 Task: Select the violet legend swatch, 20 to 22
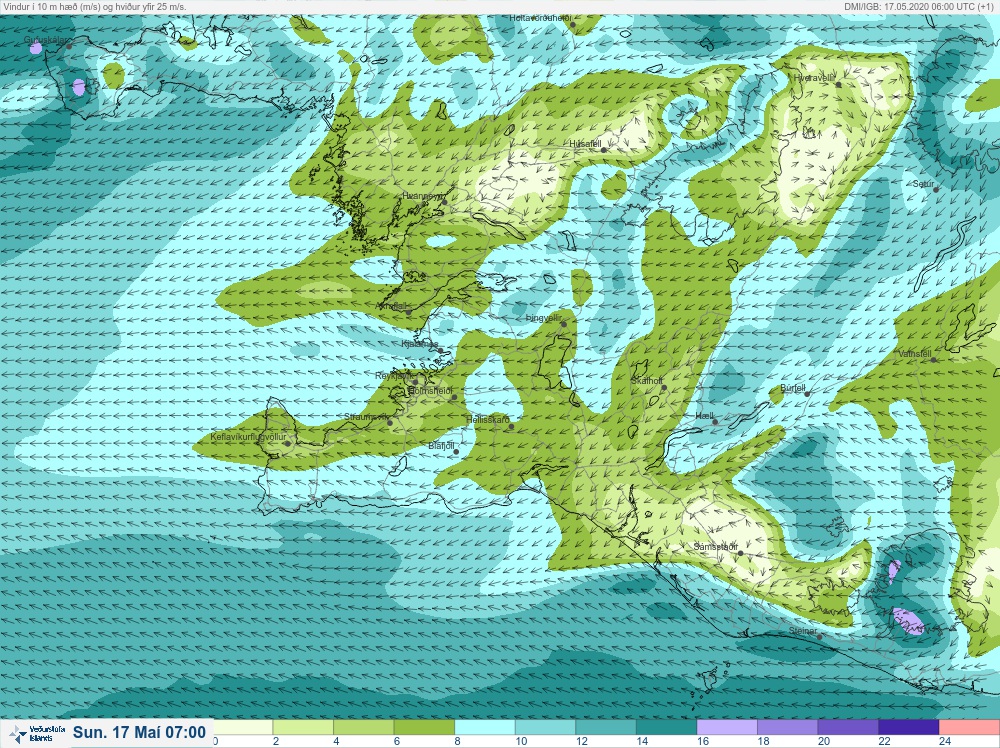pos(848,728)
